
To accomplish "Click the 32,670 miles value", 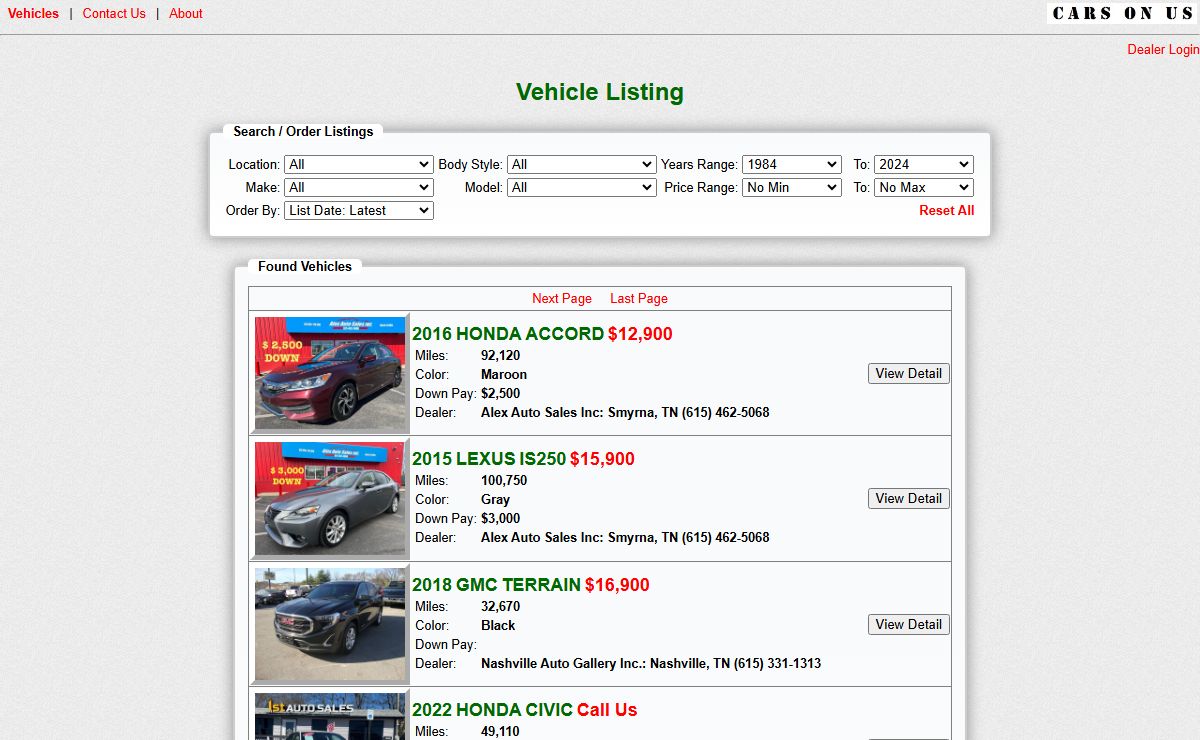I will (x=500, y=606).
